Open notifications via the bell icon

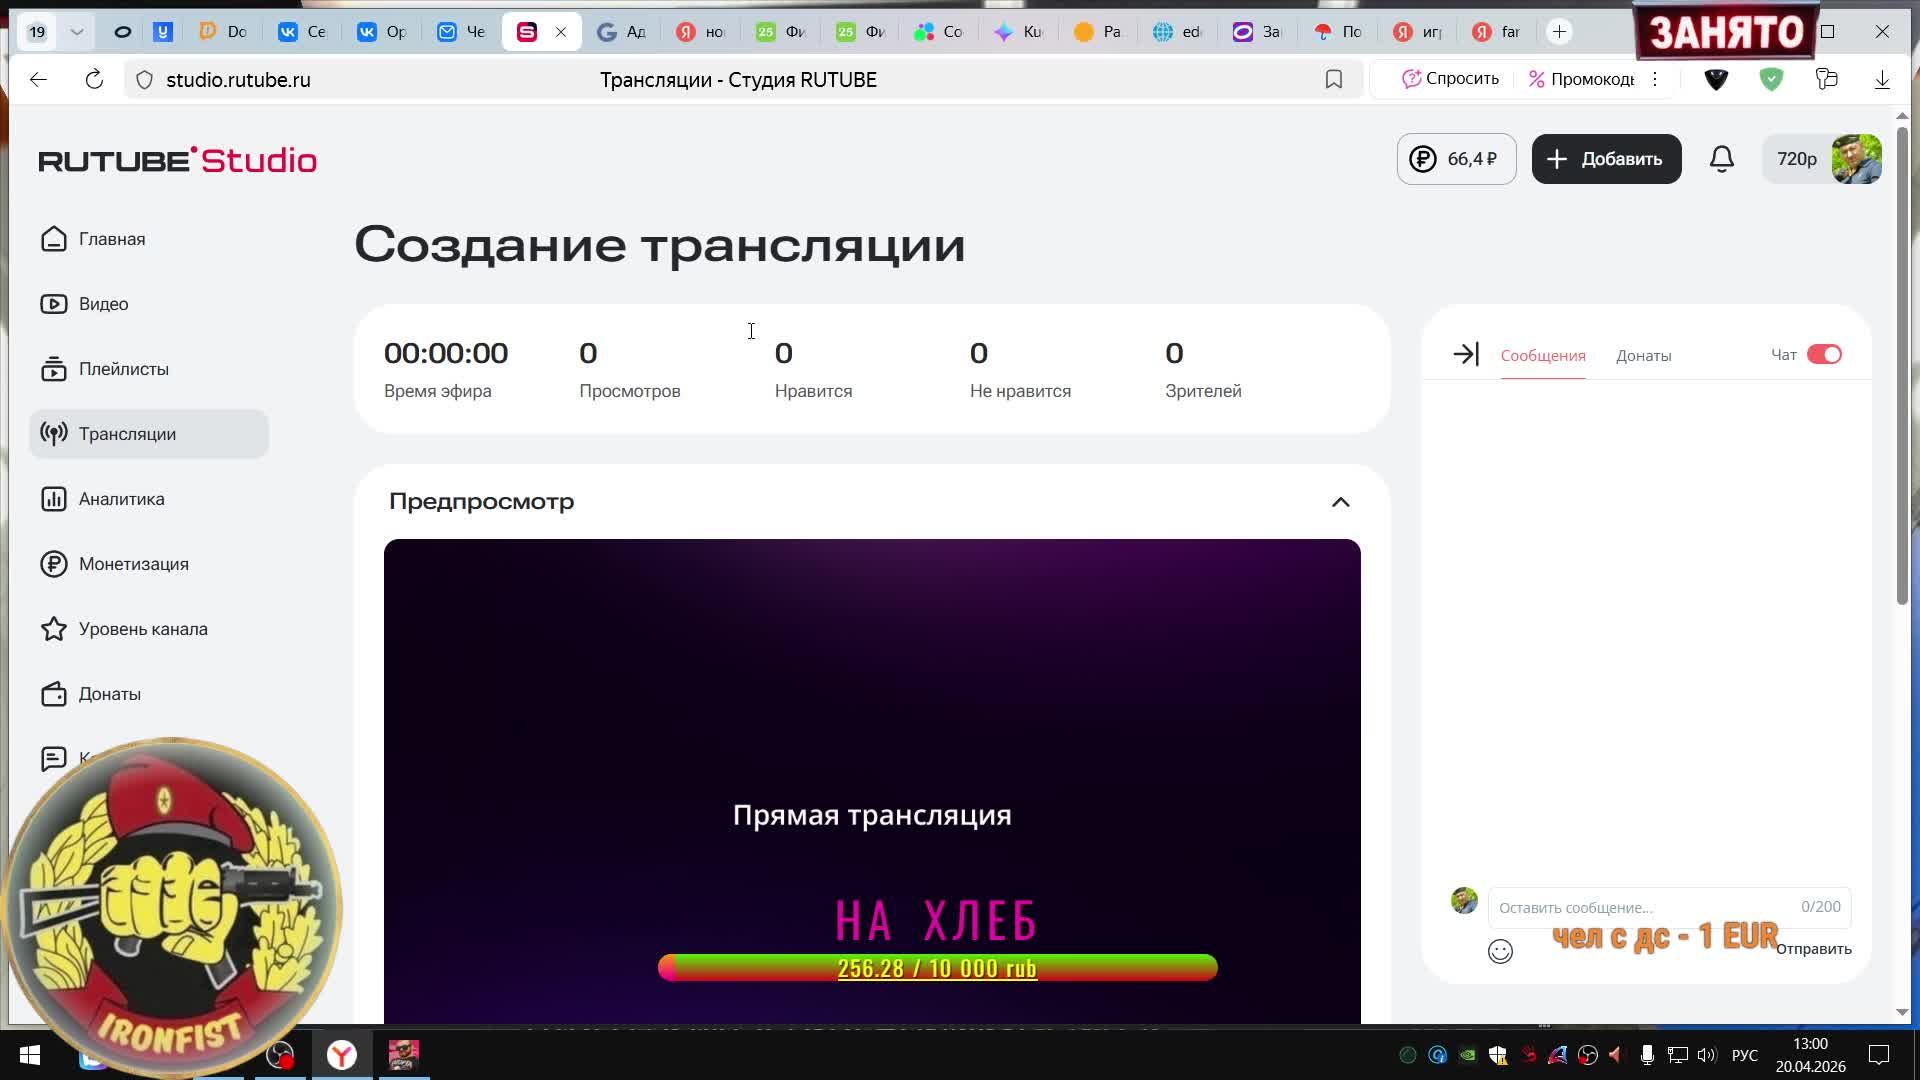tap(1721, 159)
